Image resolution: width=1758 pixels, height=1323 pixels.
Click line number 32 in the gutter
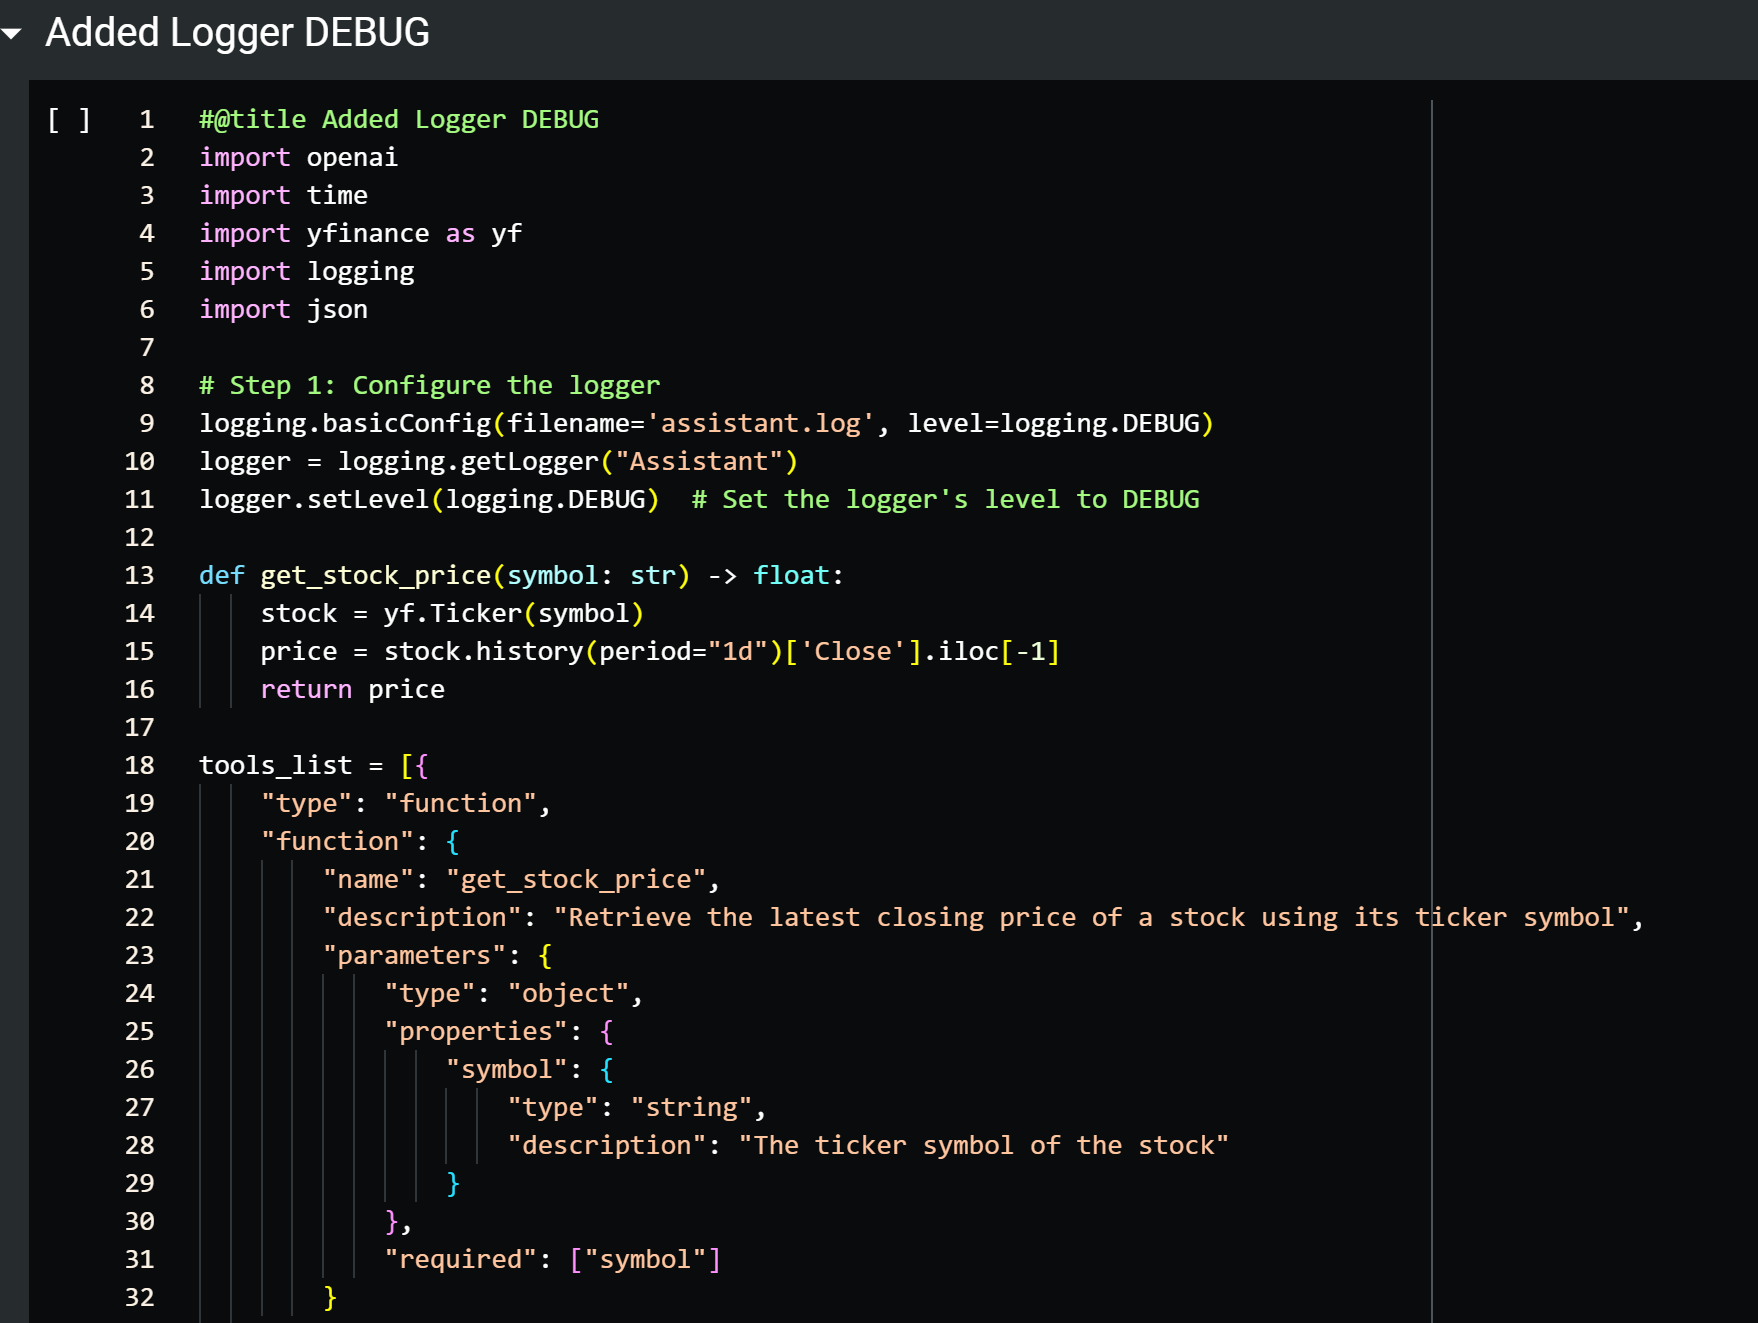tap(141, 1297)
